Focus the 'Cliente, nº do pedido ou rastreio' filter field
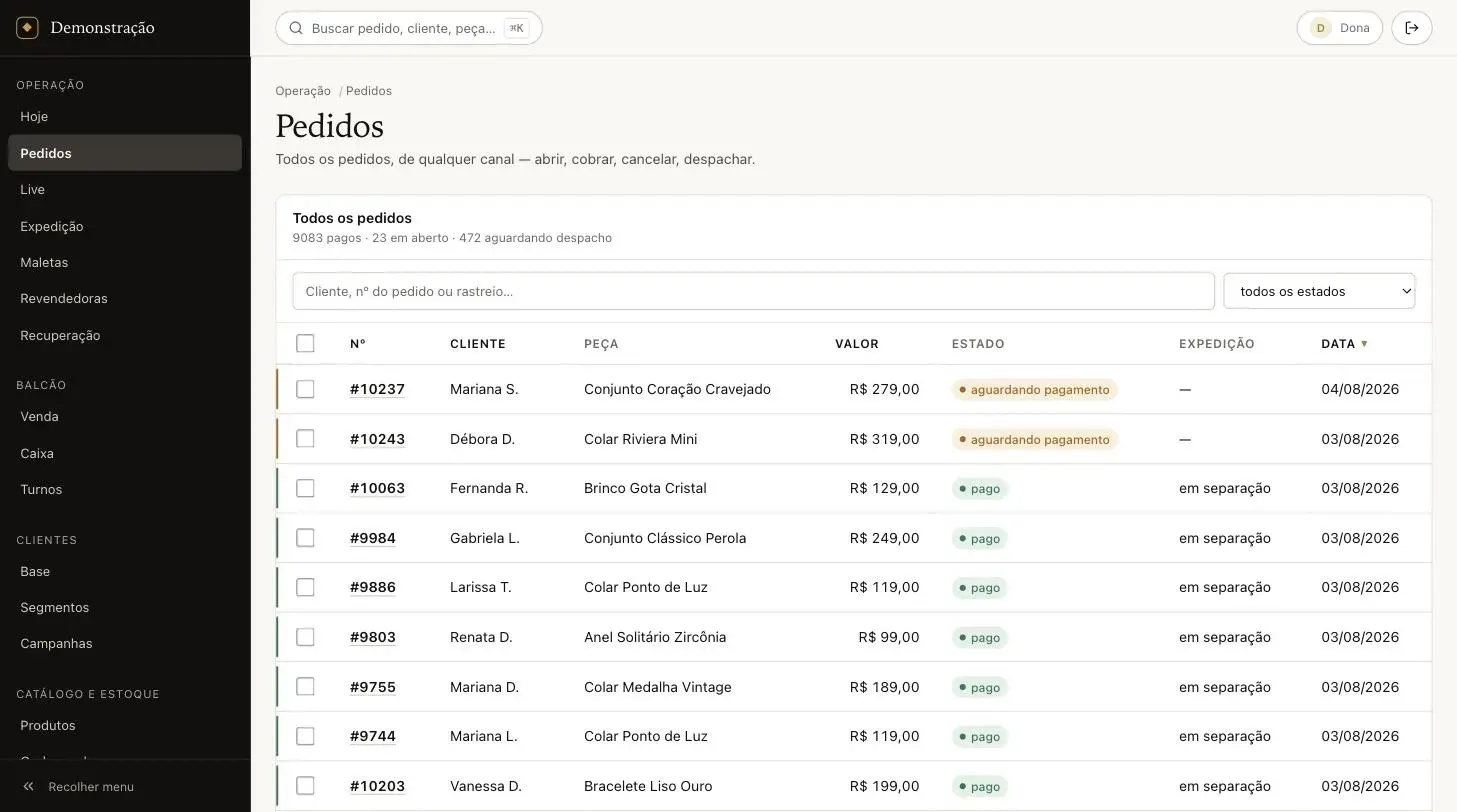The height and width of the screenshot is (812, 1457). pyautogui.click(x=753, y=291)
